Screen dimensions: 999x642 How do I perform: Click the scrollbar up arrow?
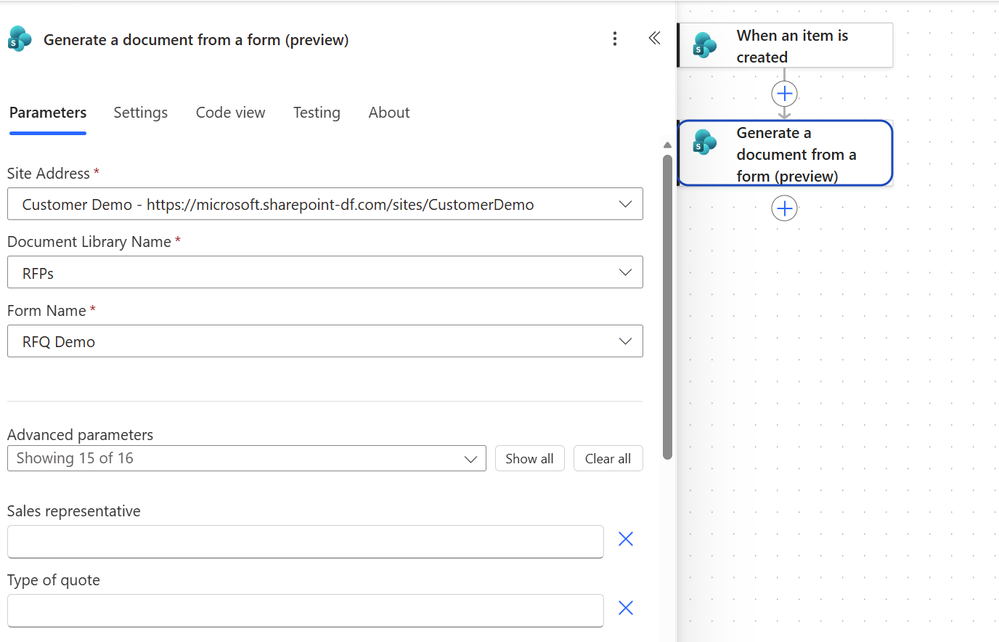click(667, 145)
